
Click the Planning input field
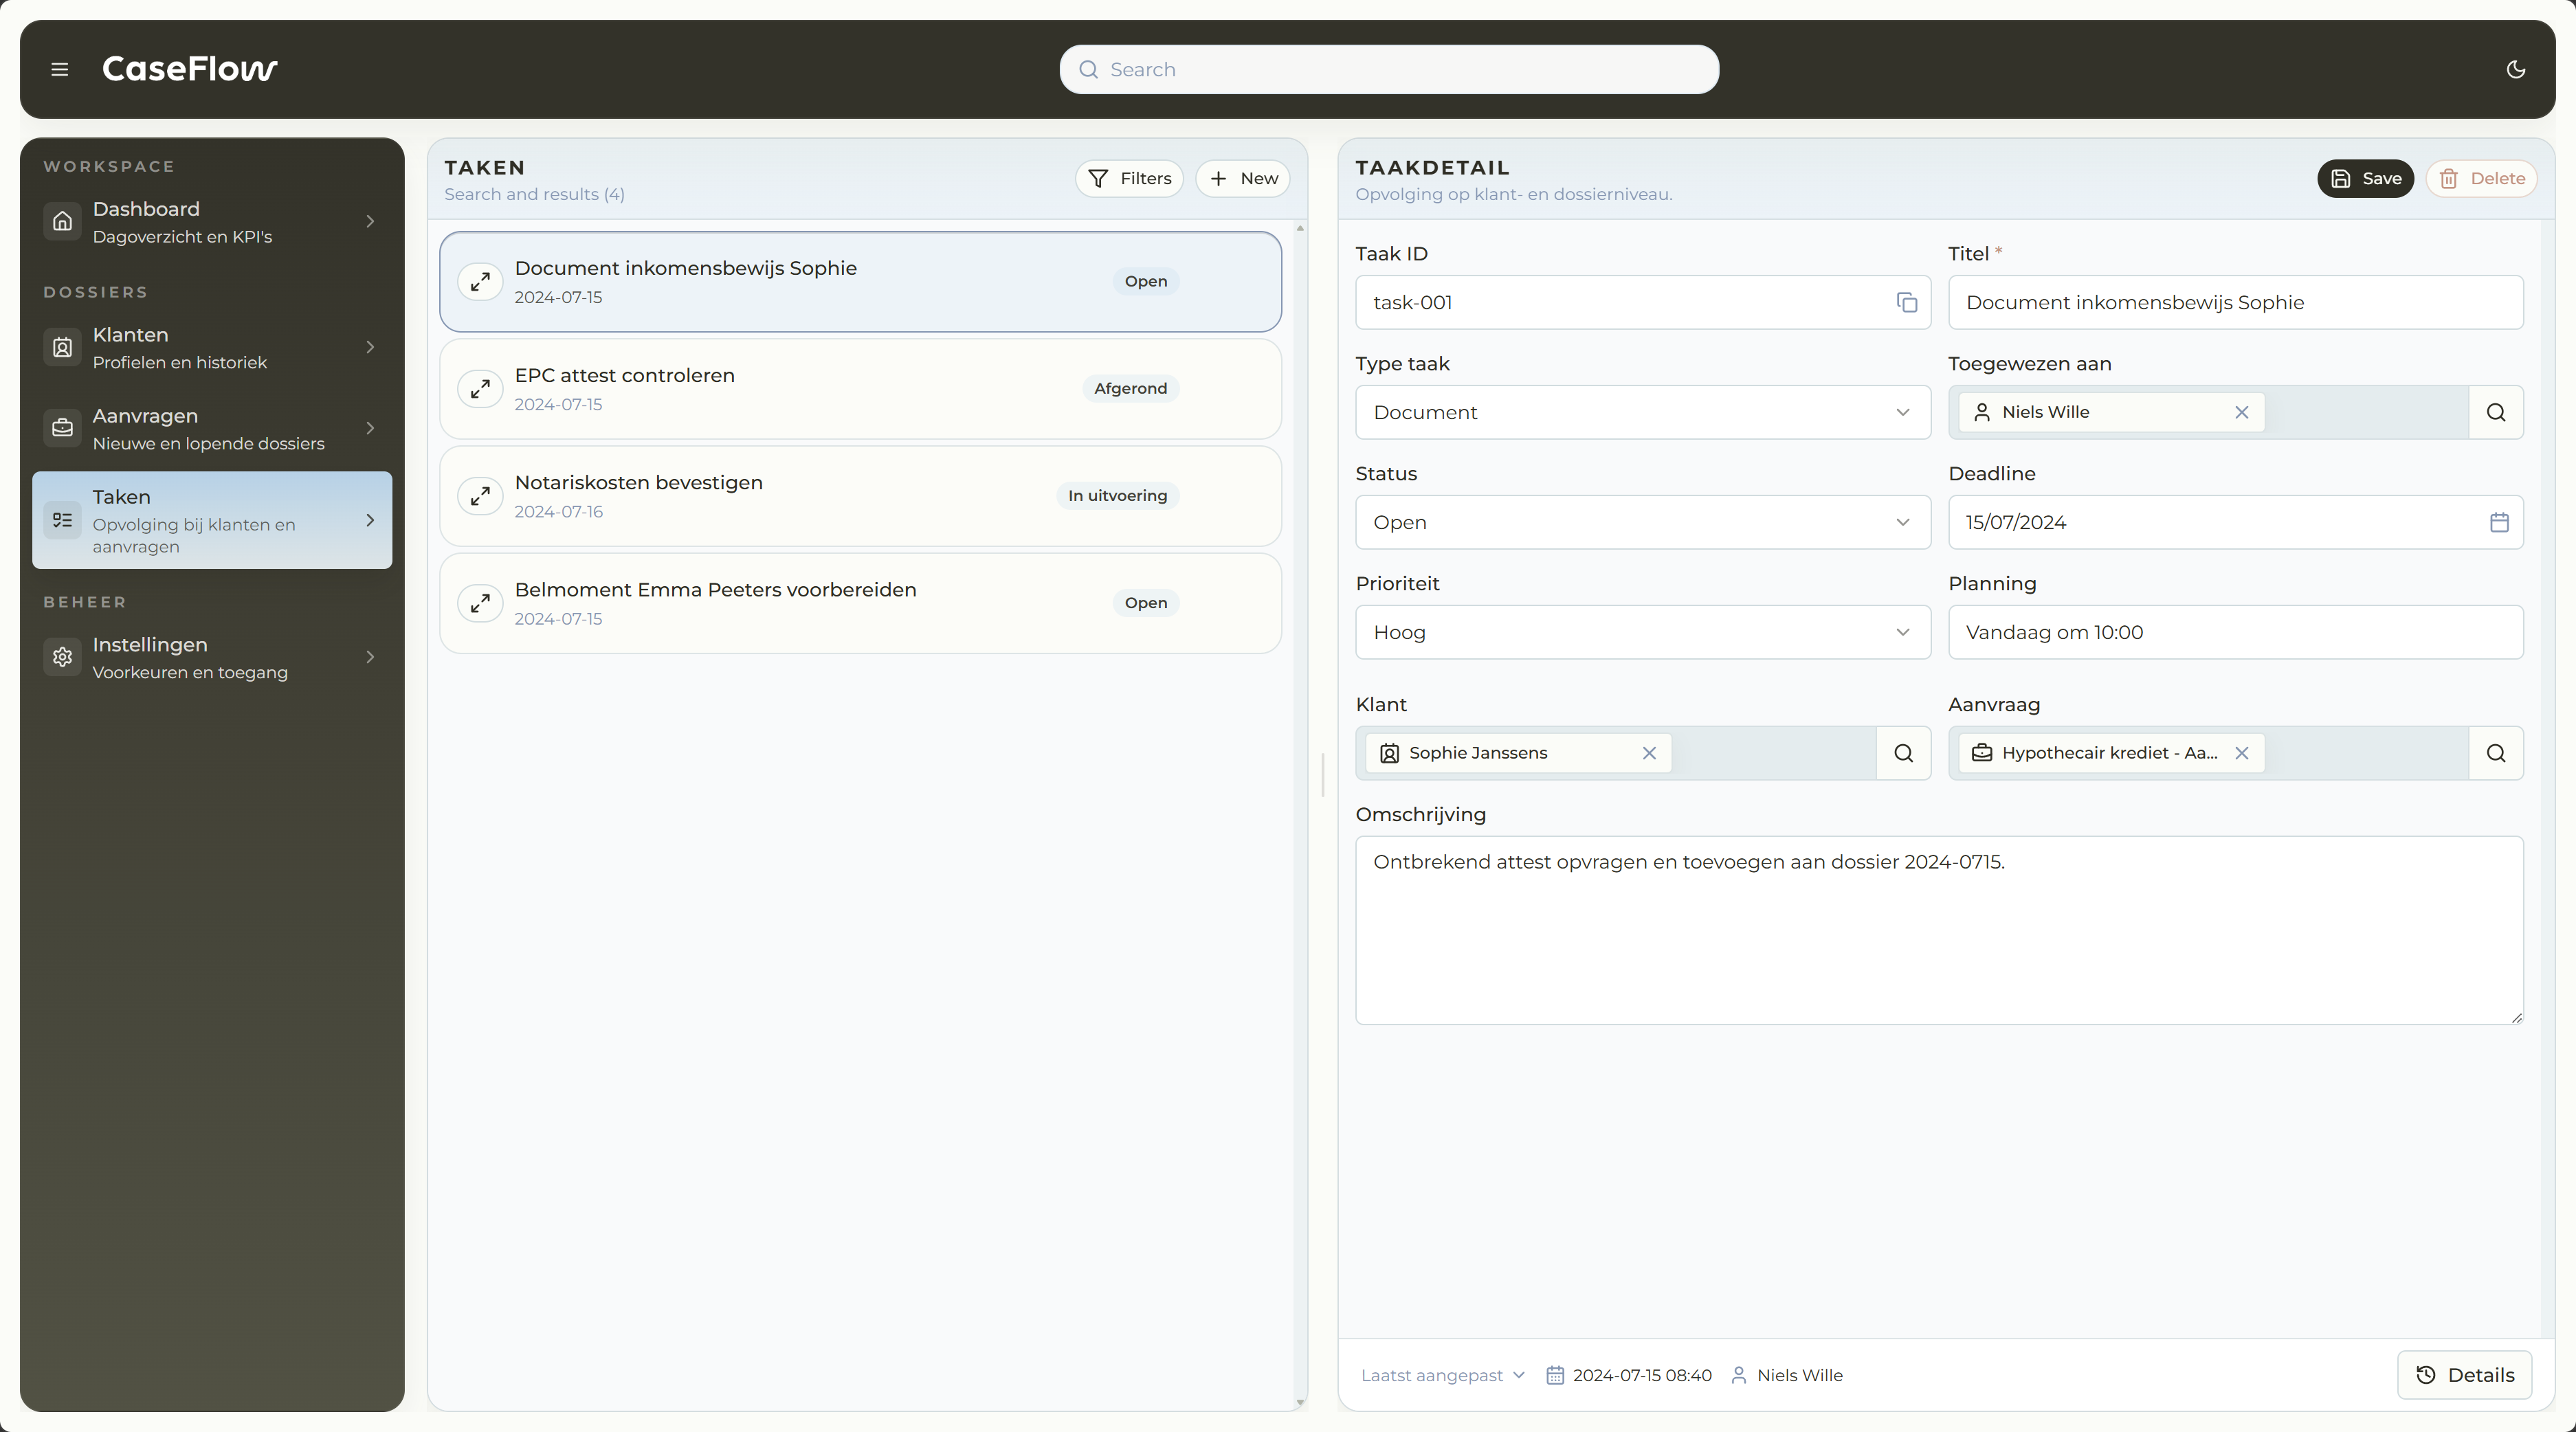click(x=2235, y=632)
